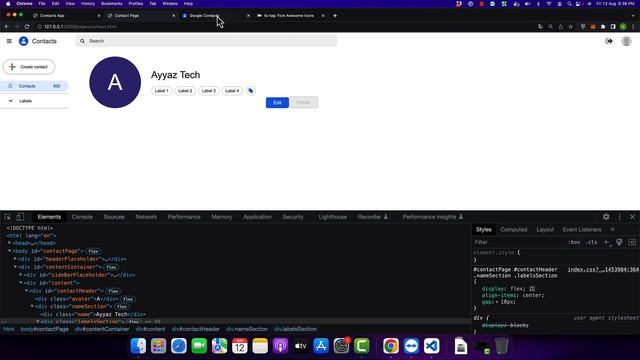Toggle the flex badge on avatar div
640x360 pixels.
coord(128,299)
